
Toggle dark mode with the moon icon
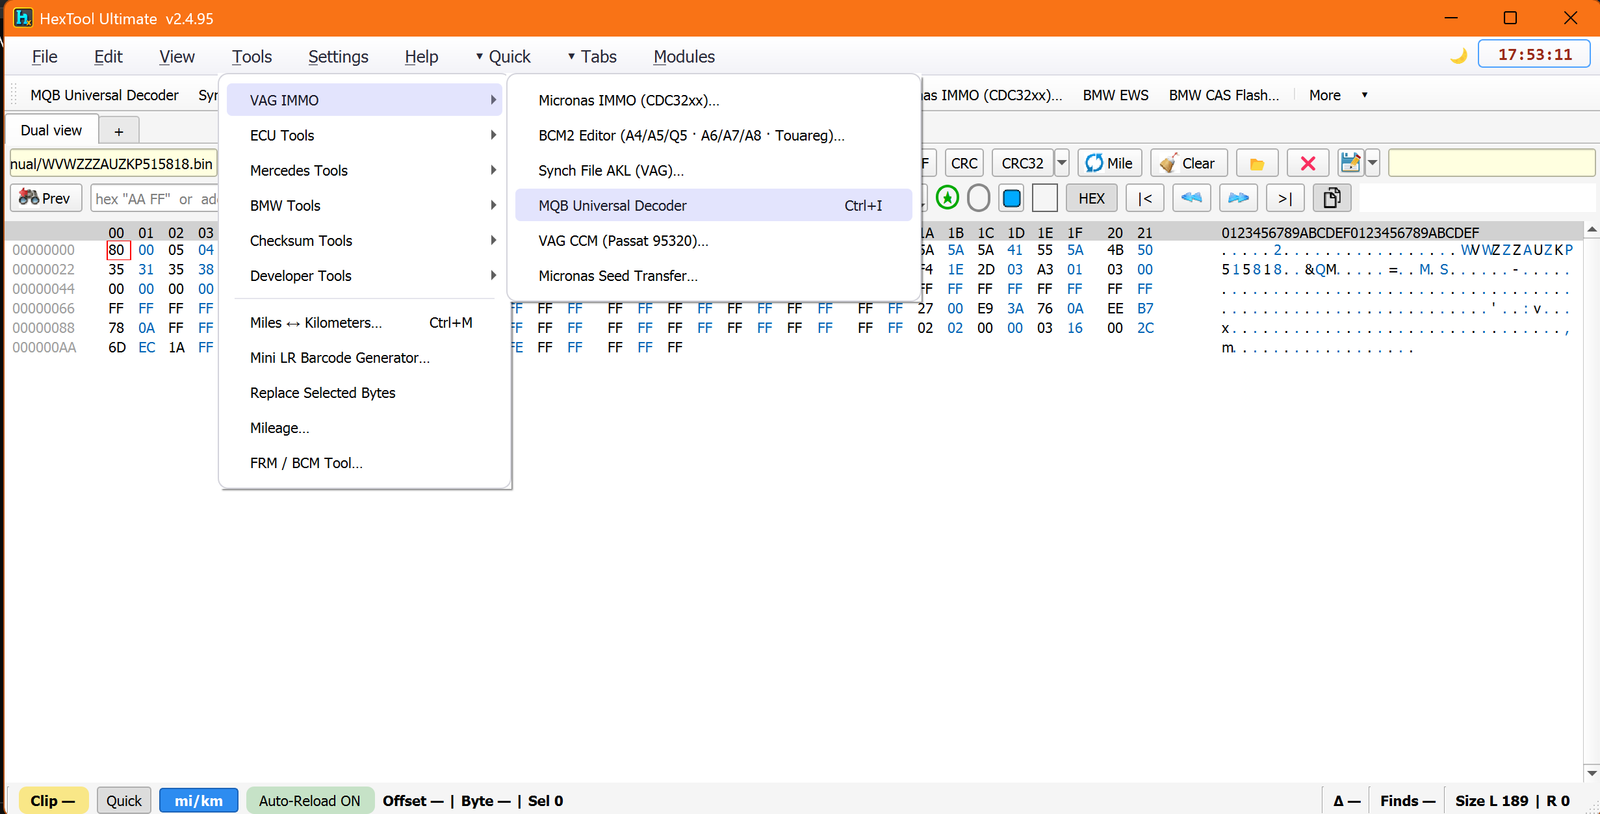coord(1459,56)
